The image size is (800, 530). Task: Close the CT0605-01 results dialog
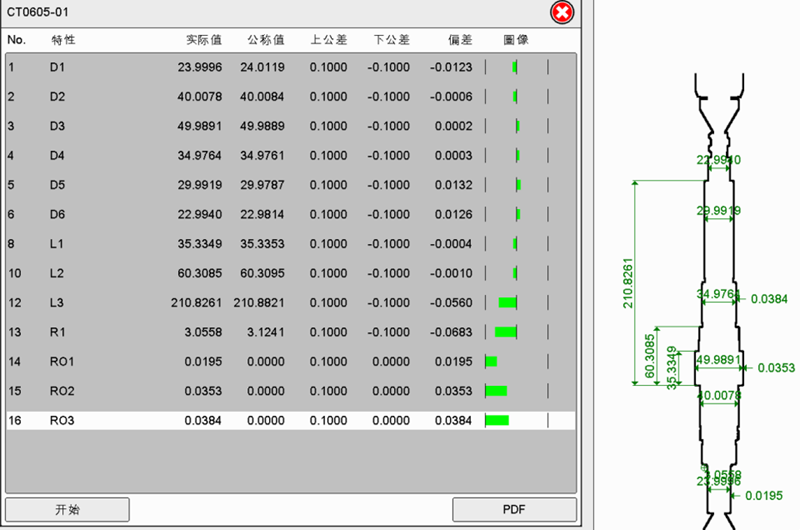click(562, 12)
